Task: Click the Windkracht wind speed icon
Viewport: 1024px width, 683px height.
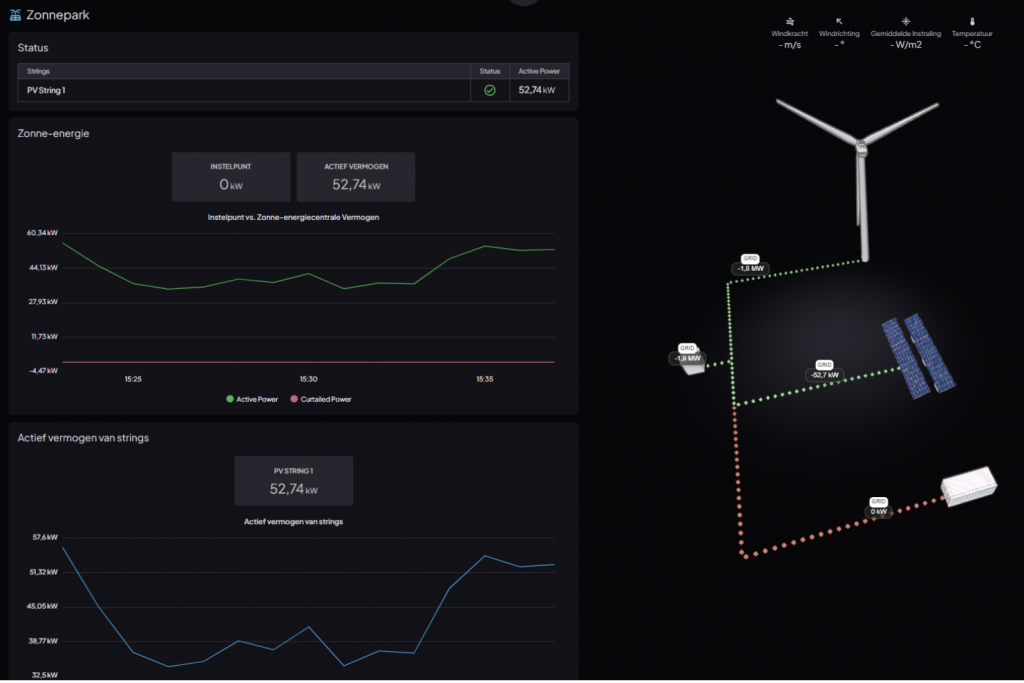Action: click(789, 21)
